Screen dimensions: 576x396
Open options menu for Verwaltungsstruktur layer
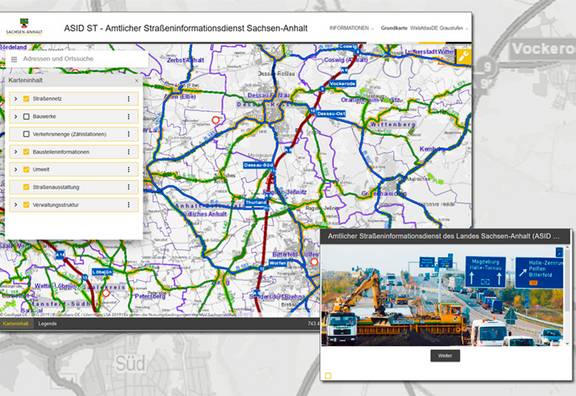pyautogui.click(x=129, y=205)
